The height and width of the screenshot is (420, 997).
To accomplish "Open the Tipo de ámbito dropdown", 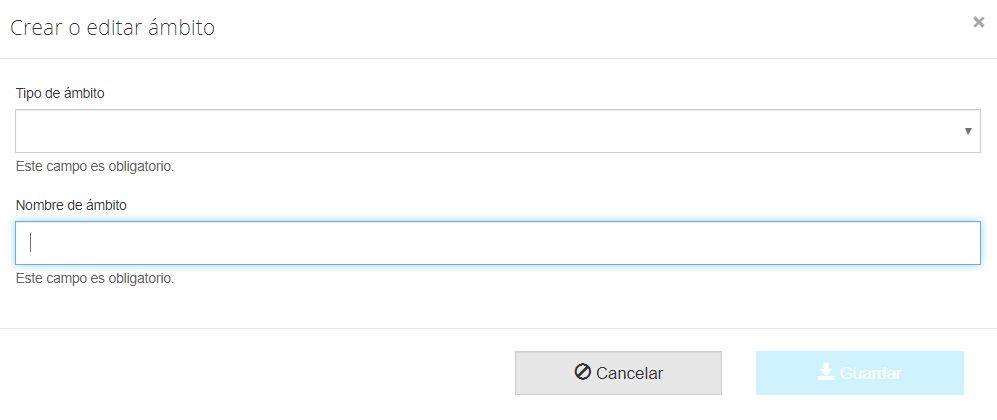I will click(x=497, y=131).
